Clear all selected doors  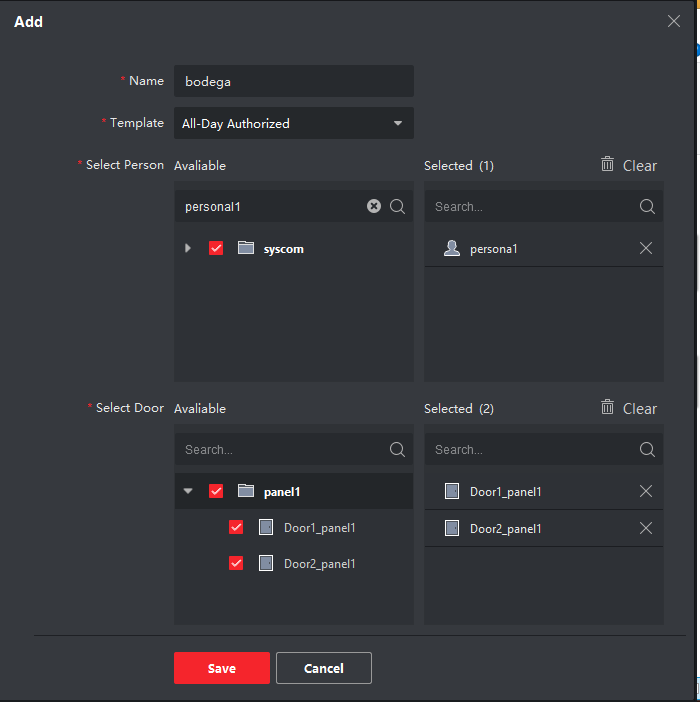[x=629, y=408]
